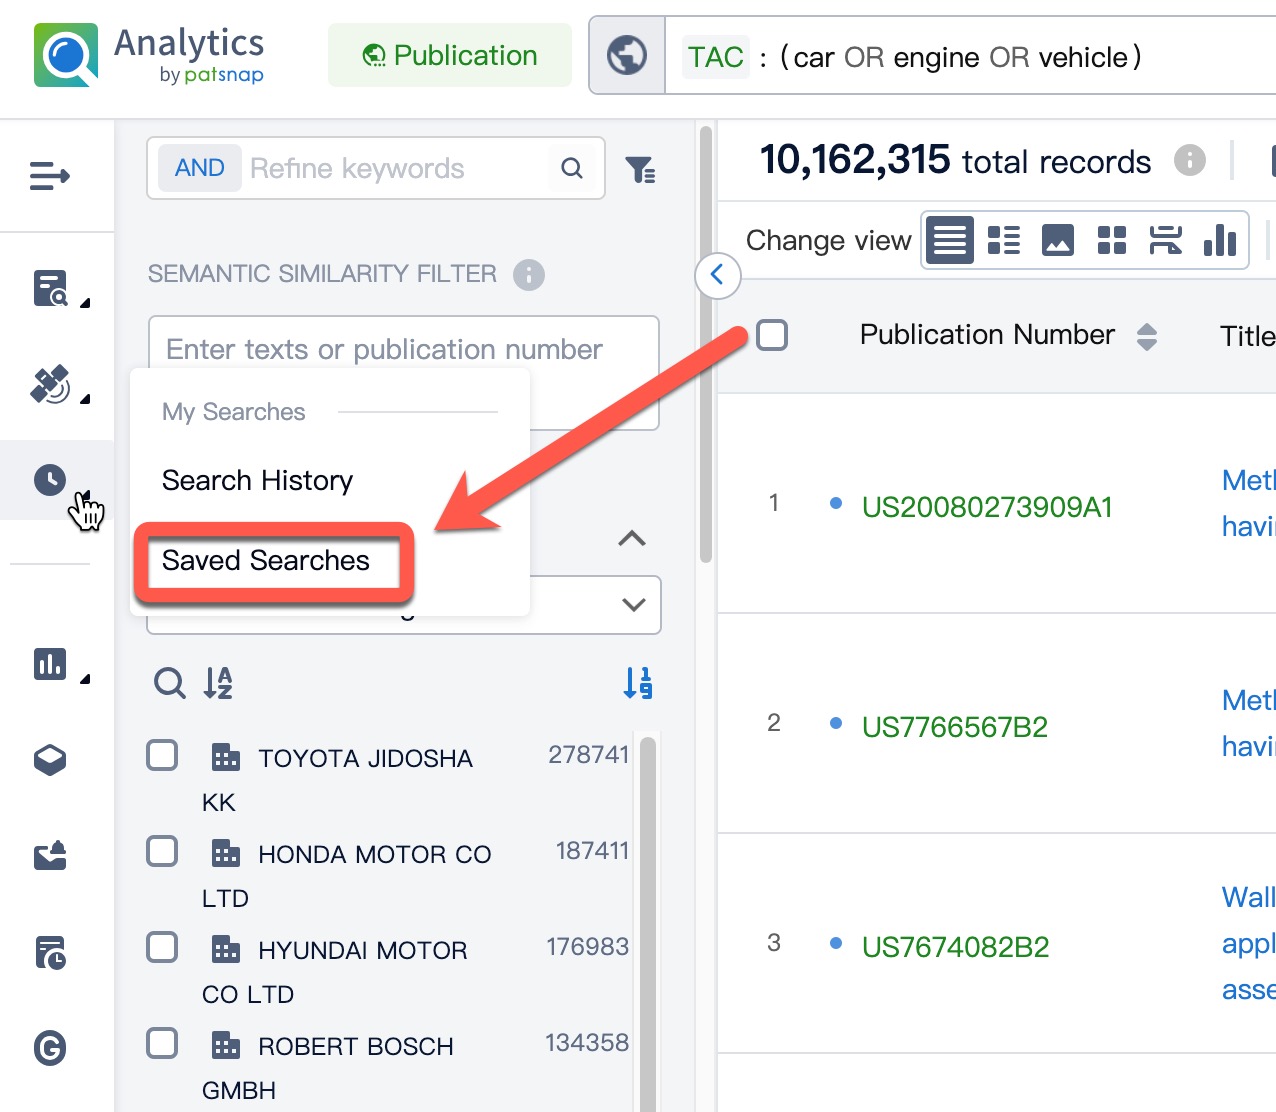Open the filter funnel icon beside Refine keywords
The image size is (1276, 1112).
(640, 170)
